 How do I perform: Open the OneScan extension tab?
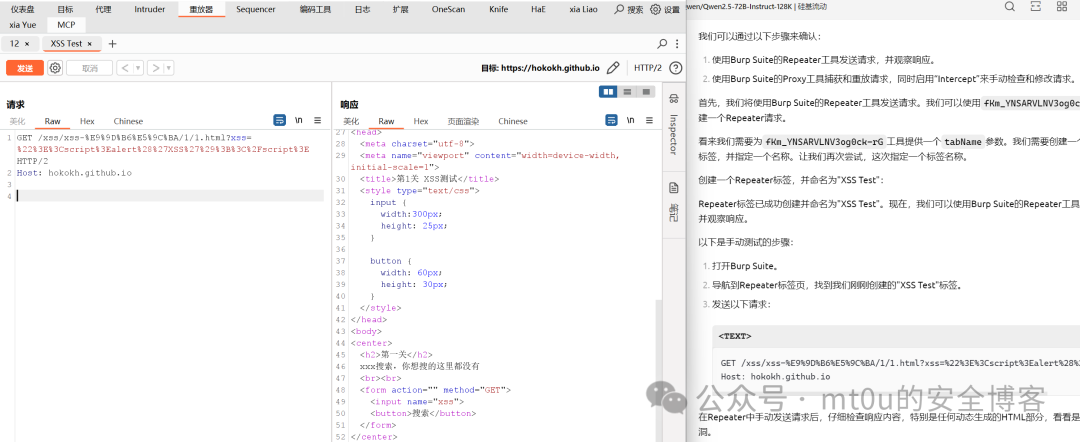click(449, 10)
